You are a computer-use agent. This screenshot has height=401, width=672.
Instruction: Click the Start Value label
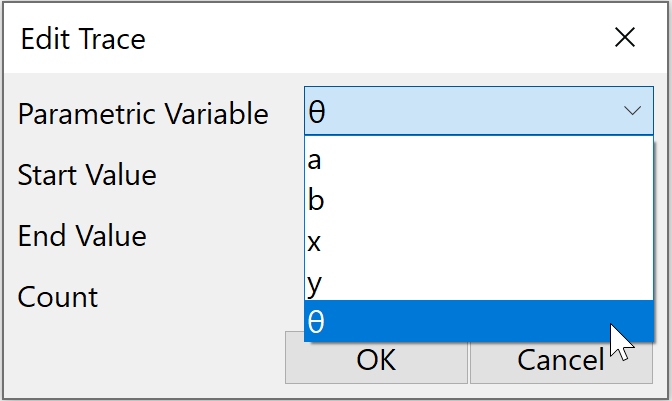click(x=87, y=175)
